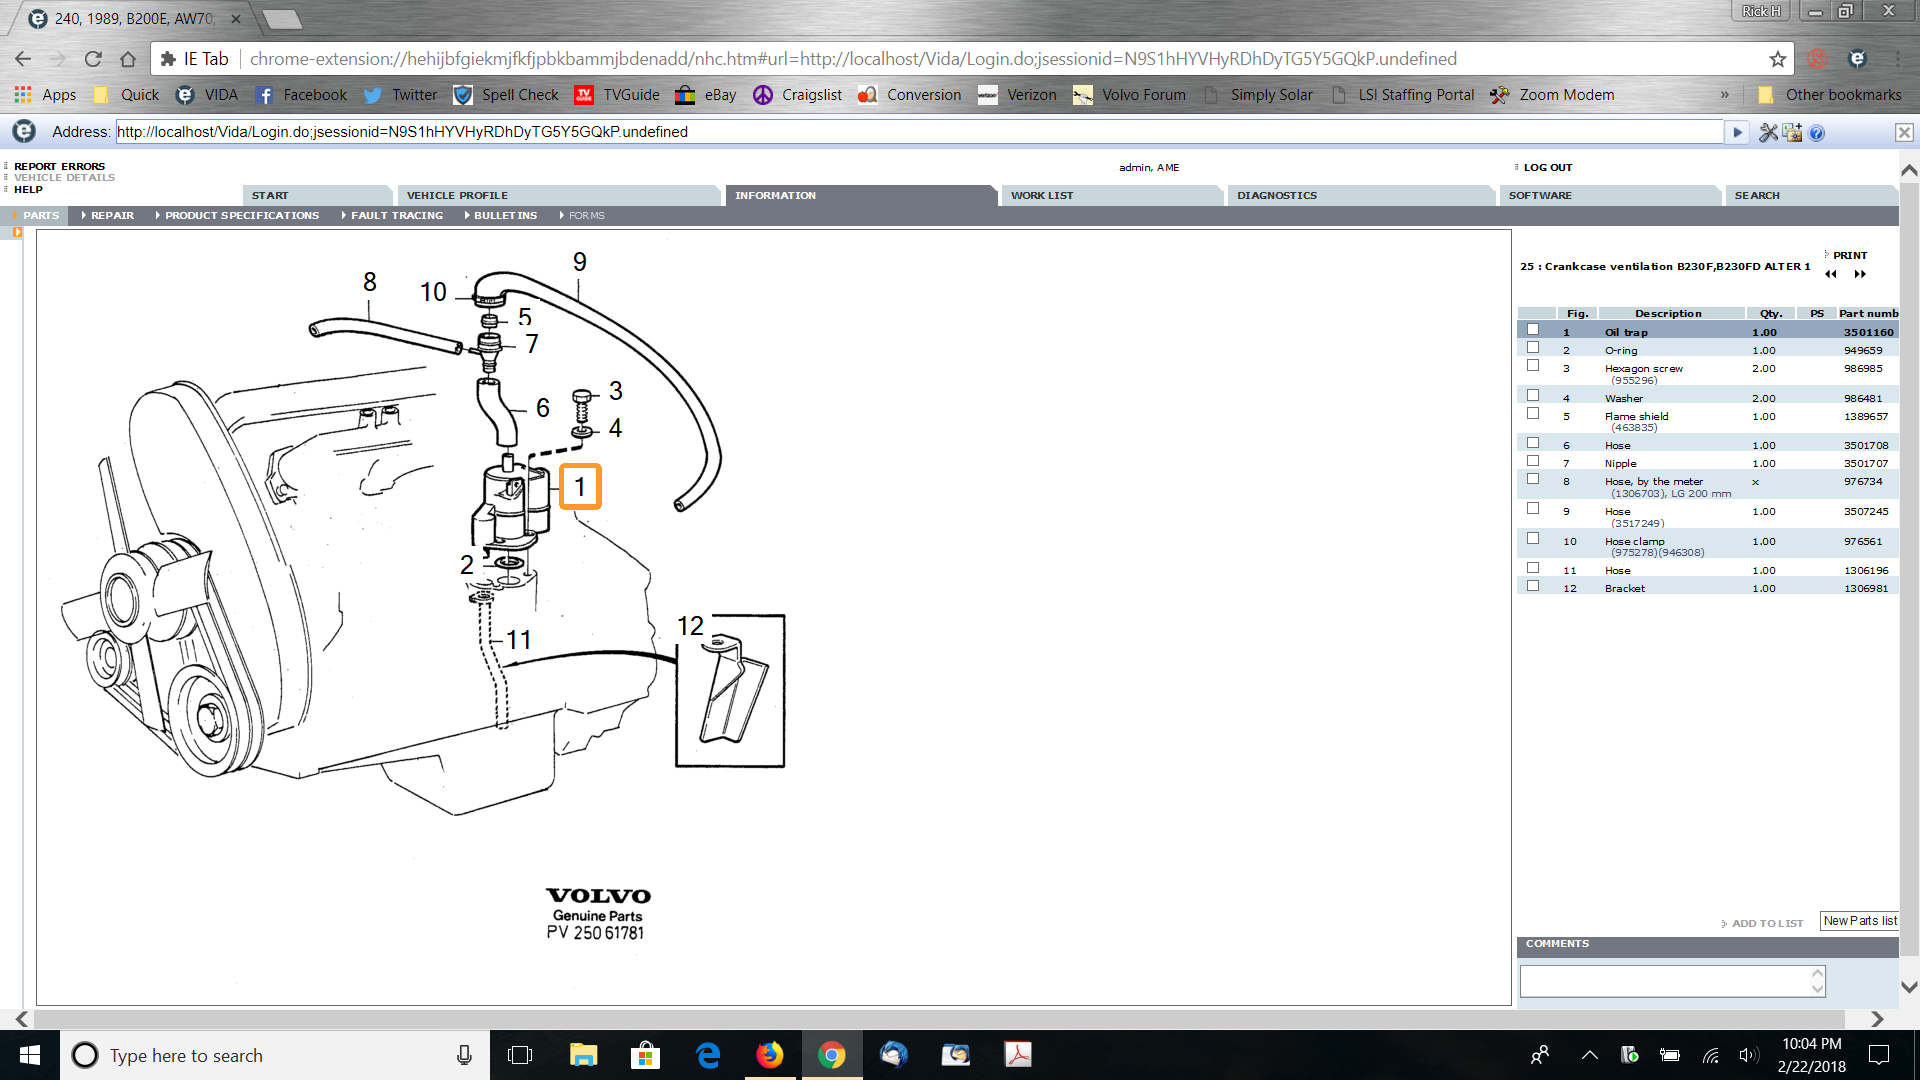Check the Flame shield row checkbox
The image size is (1920, 1080).
click(1533, 414)
